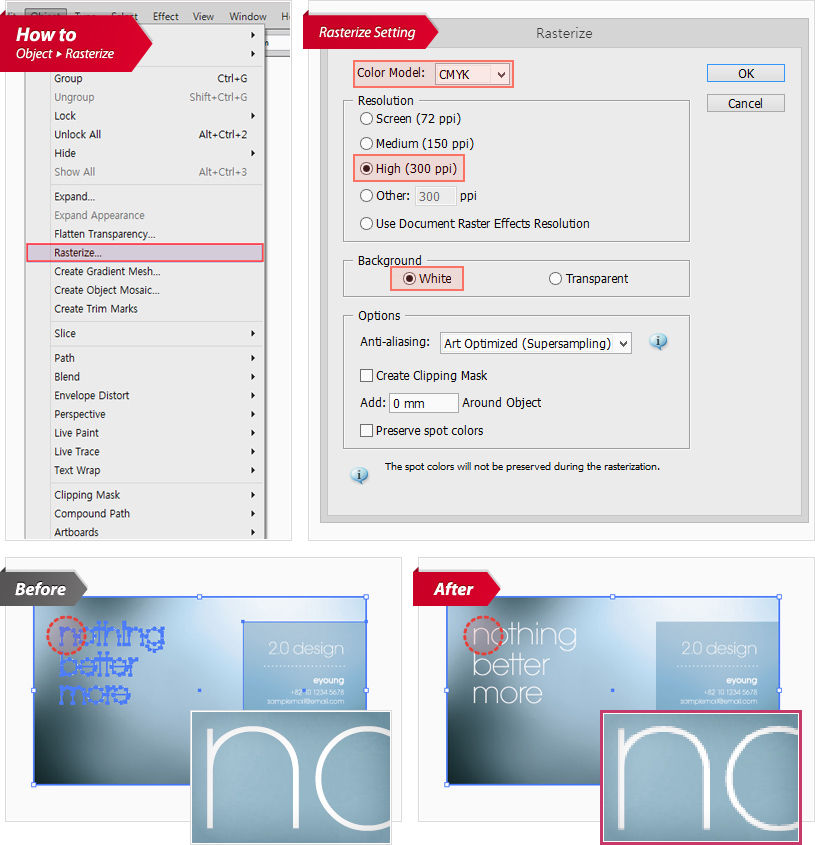Click the info icon beside the spot colors warning
The height and width of the screenshot is (845, 815).
[x=360, y=475]
